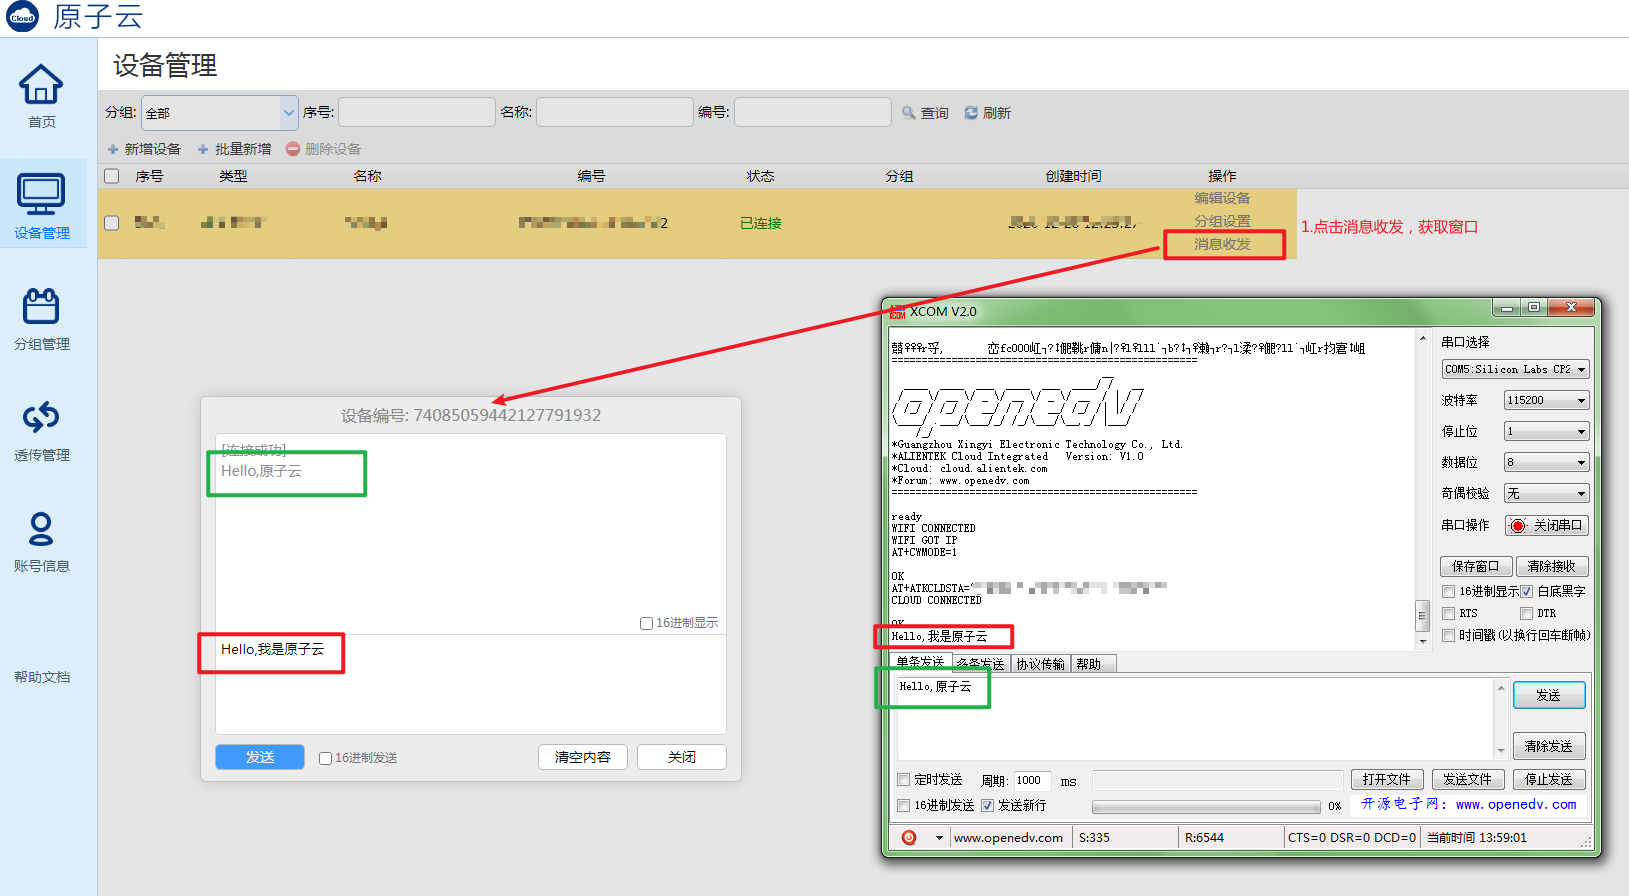The height and width of the screenshot is (896, 1629).
Task: Click the 编号 search input field
Action: pyautogui.click(x=813, y=112)
